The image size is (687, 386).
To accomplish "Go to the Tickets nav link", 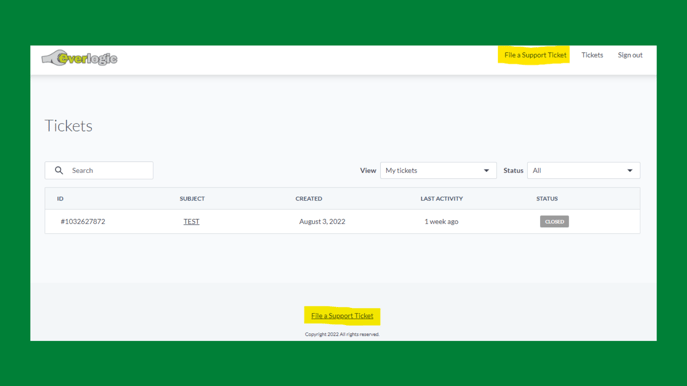I will pos(592,55).
